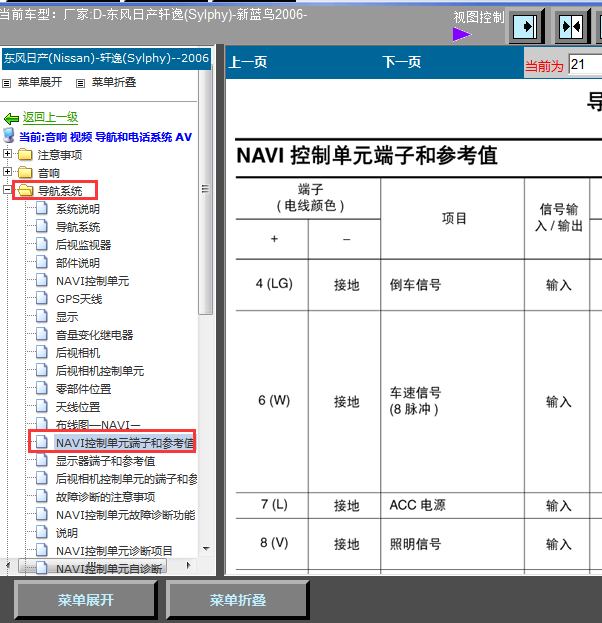This screenshot has height=623, width=602.
Task: Open the 导航系统 document in tree
Action: pyautogui.click(x=78, y=227)
